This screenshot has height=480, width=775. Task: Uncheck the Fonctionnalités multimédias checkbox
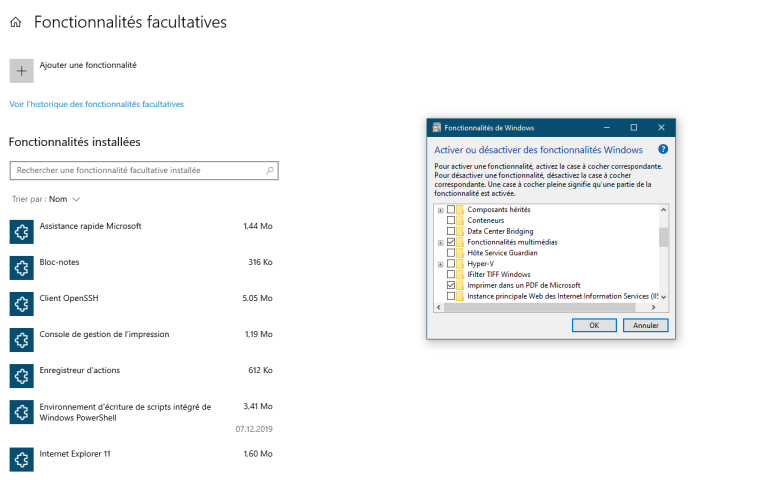[451, 242]
